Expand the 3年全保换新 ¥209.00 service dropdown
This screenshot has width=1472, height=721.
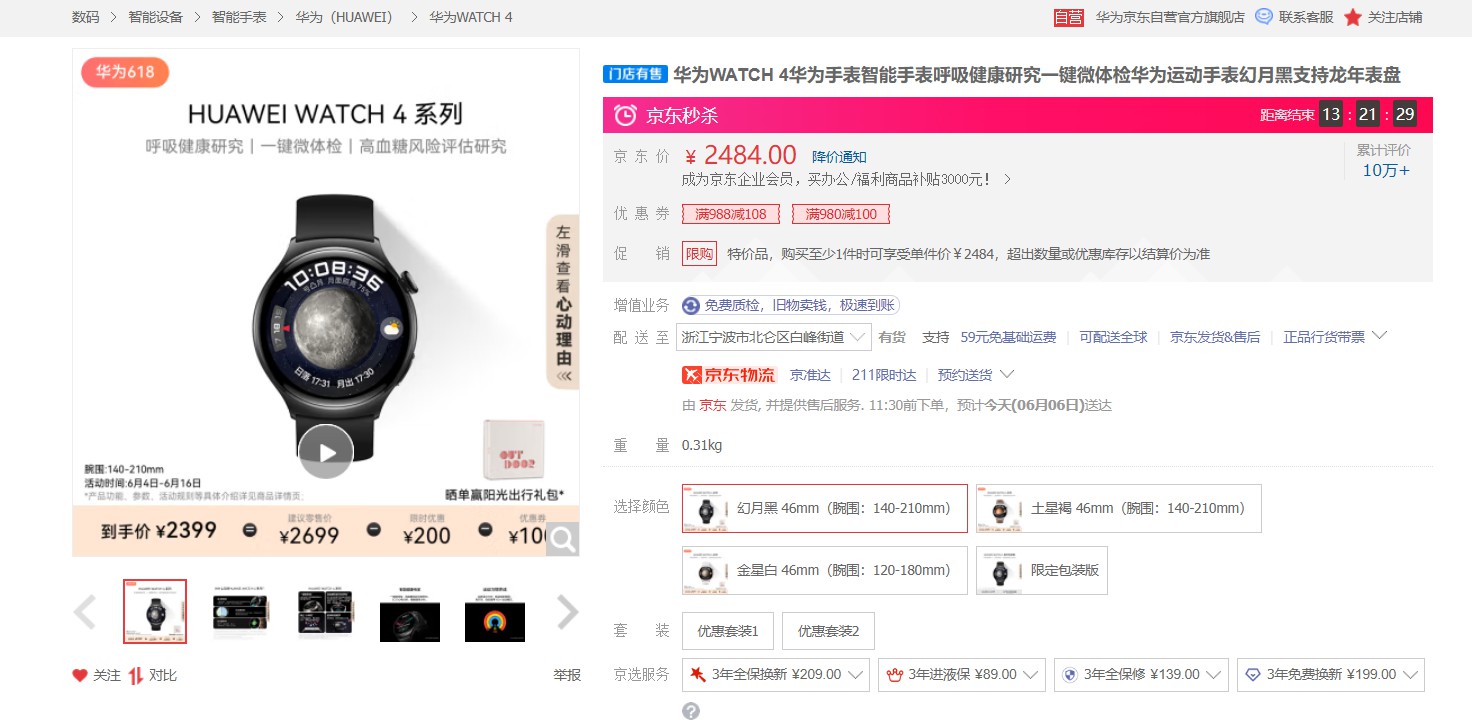[x=776, y=675]
